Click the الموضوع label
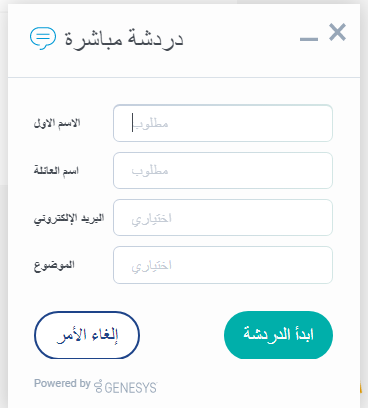The image size is (368, 408). 54,265
